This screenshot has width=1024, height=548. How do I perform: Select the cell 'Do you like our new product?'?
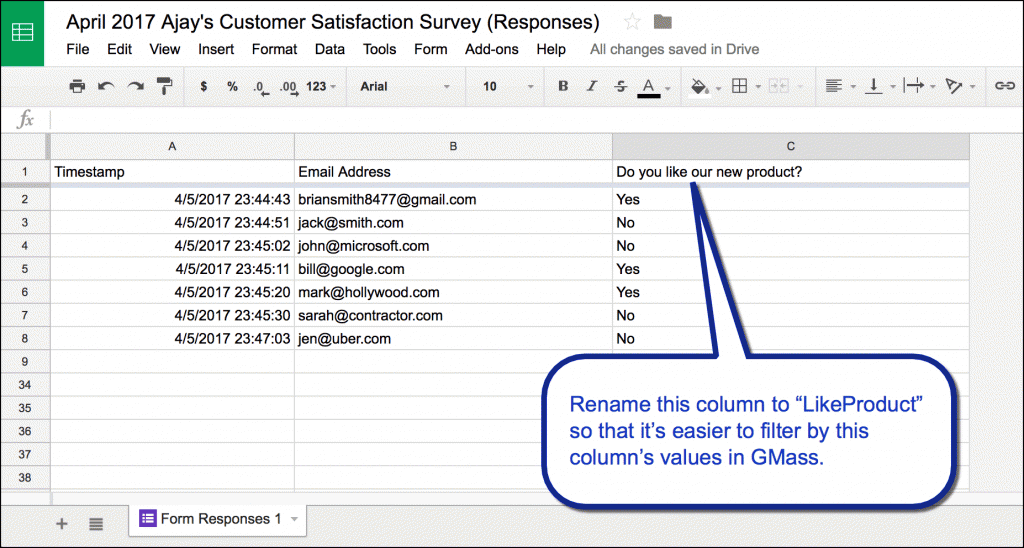click(790, 172)
